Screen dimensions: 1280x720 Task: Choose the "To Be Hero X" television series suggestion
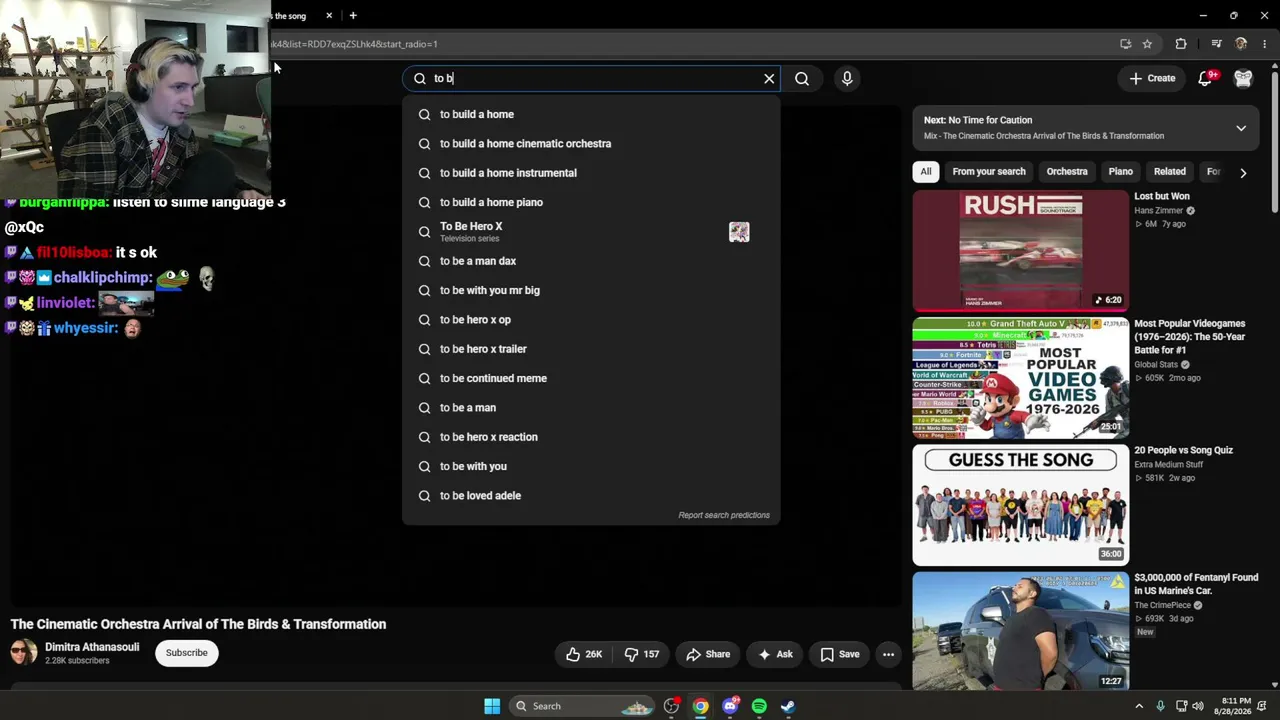pos(591,231)
